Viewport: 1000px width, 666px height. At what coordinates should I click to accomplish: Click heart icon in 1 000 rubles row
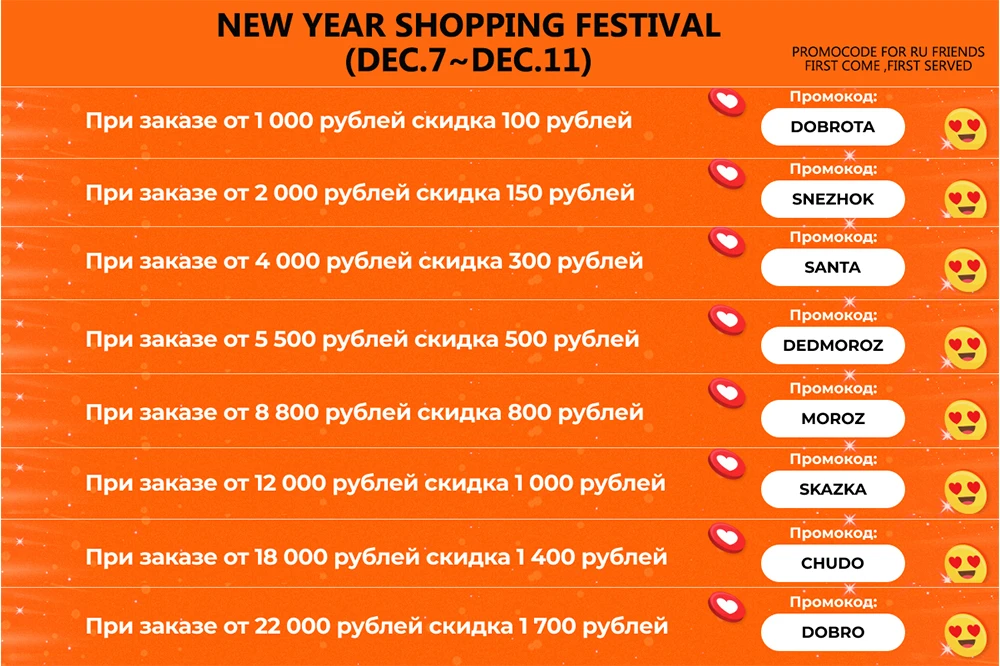click(x=727, y=102)
